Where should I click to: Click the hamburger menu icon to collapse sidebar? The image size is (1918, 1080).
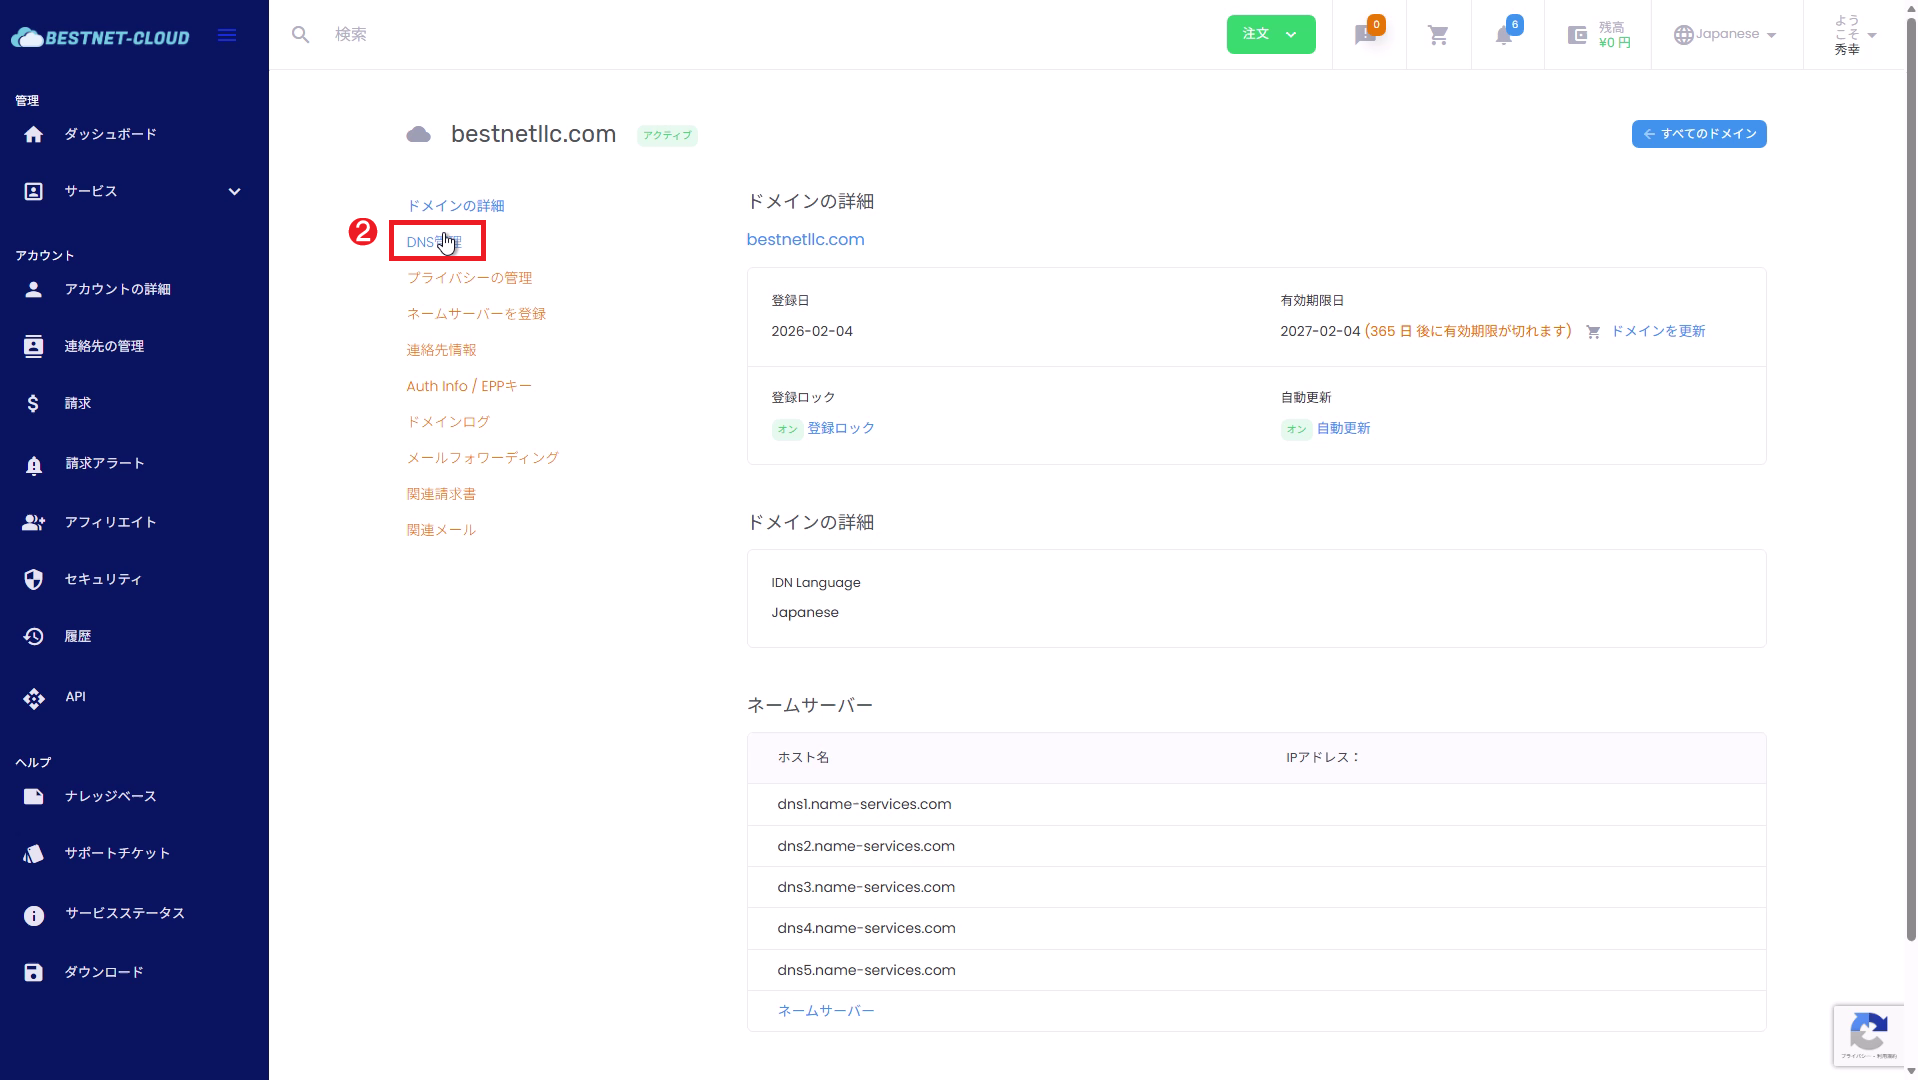227,35
